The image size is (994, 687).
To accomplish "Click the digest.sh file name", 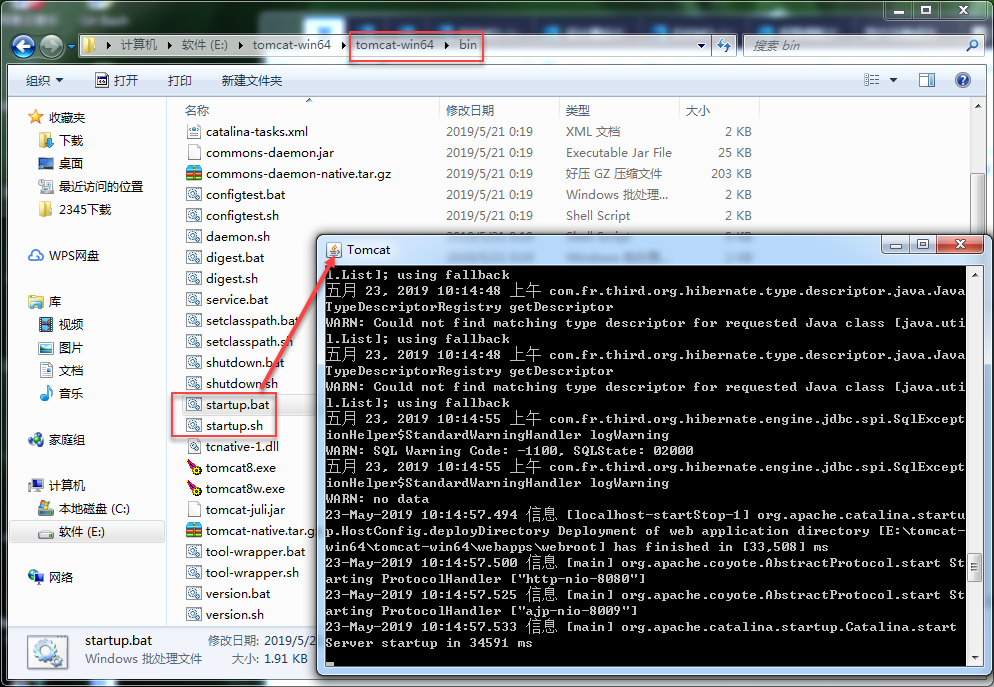I will point(231,278).
